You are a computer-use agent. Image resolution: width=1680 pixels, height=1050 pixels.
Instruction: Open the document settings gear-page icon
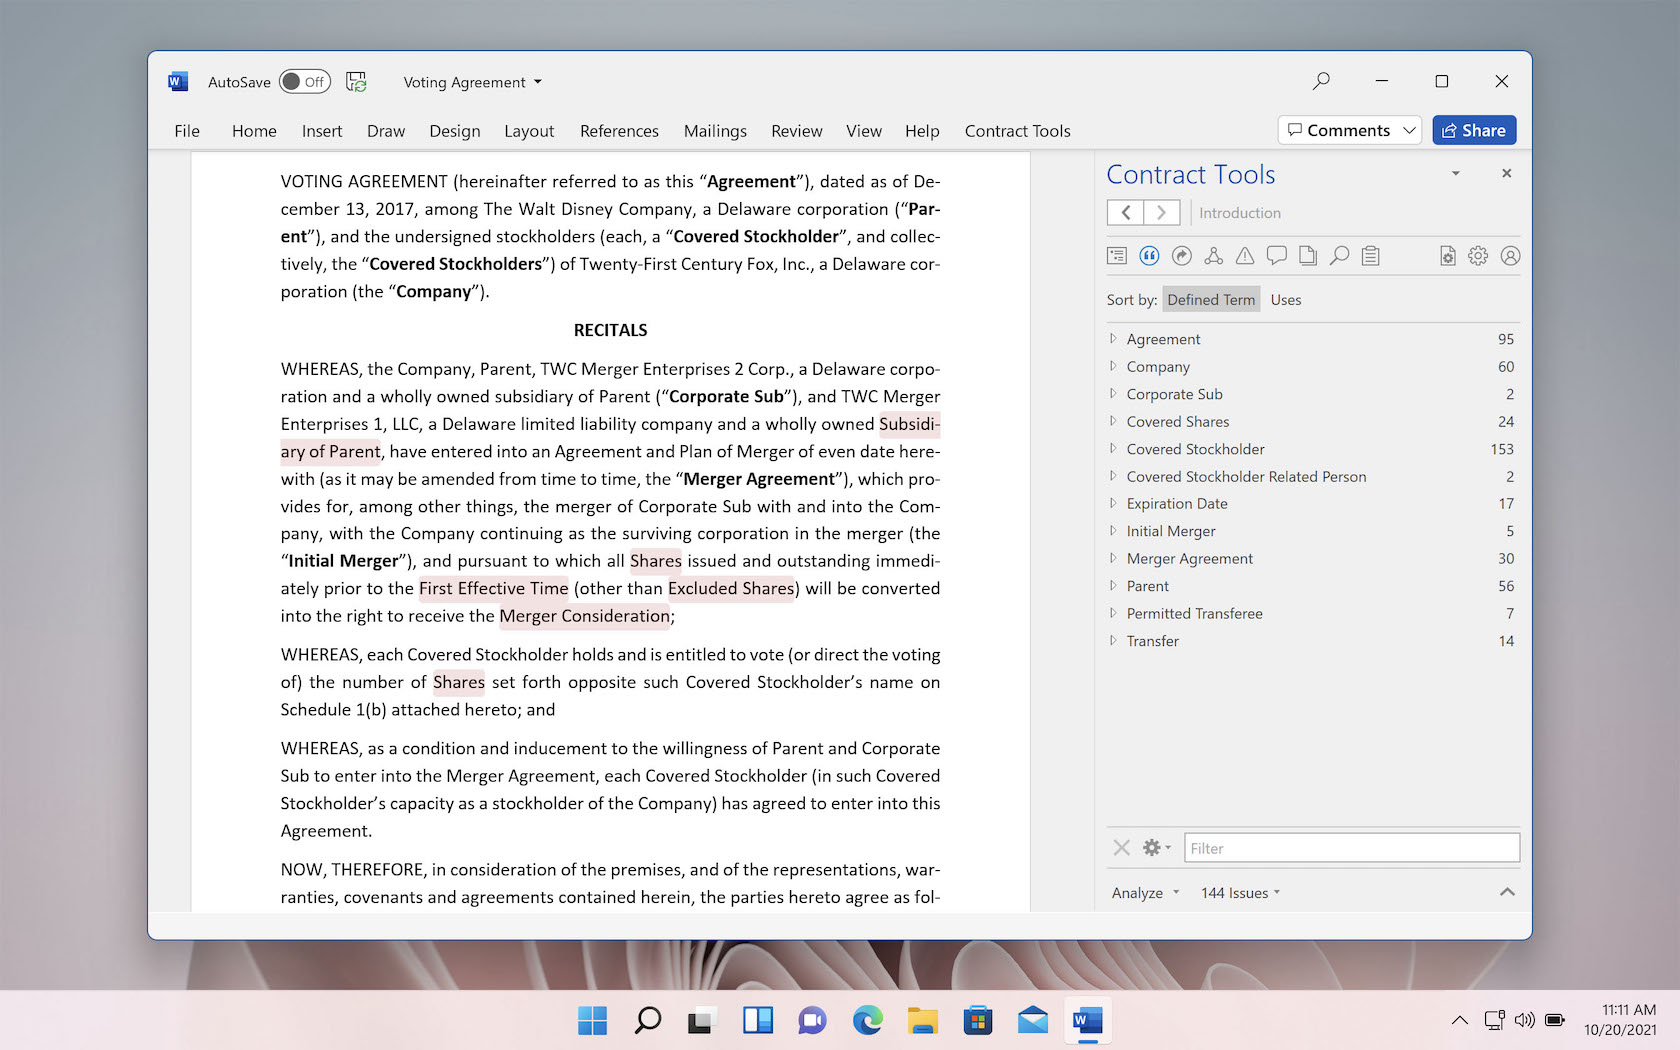1447,256
